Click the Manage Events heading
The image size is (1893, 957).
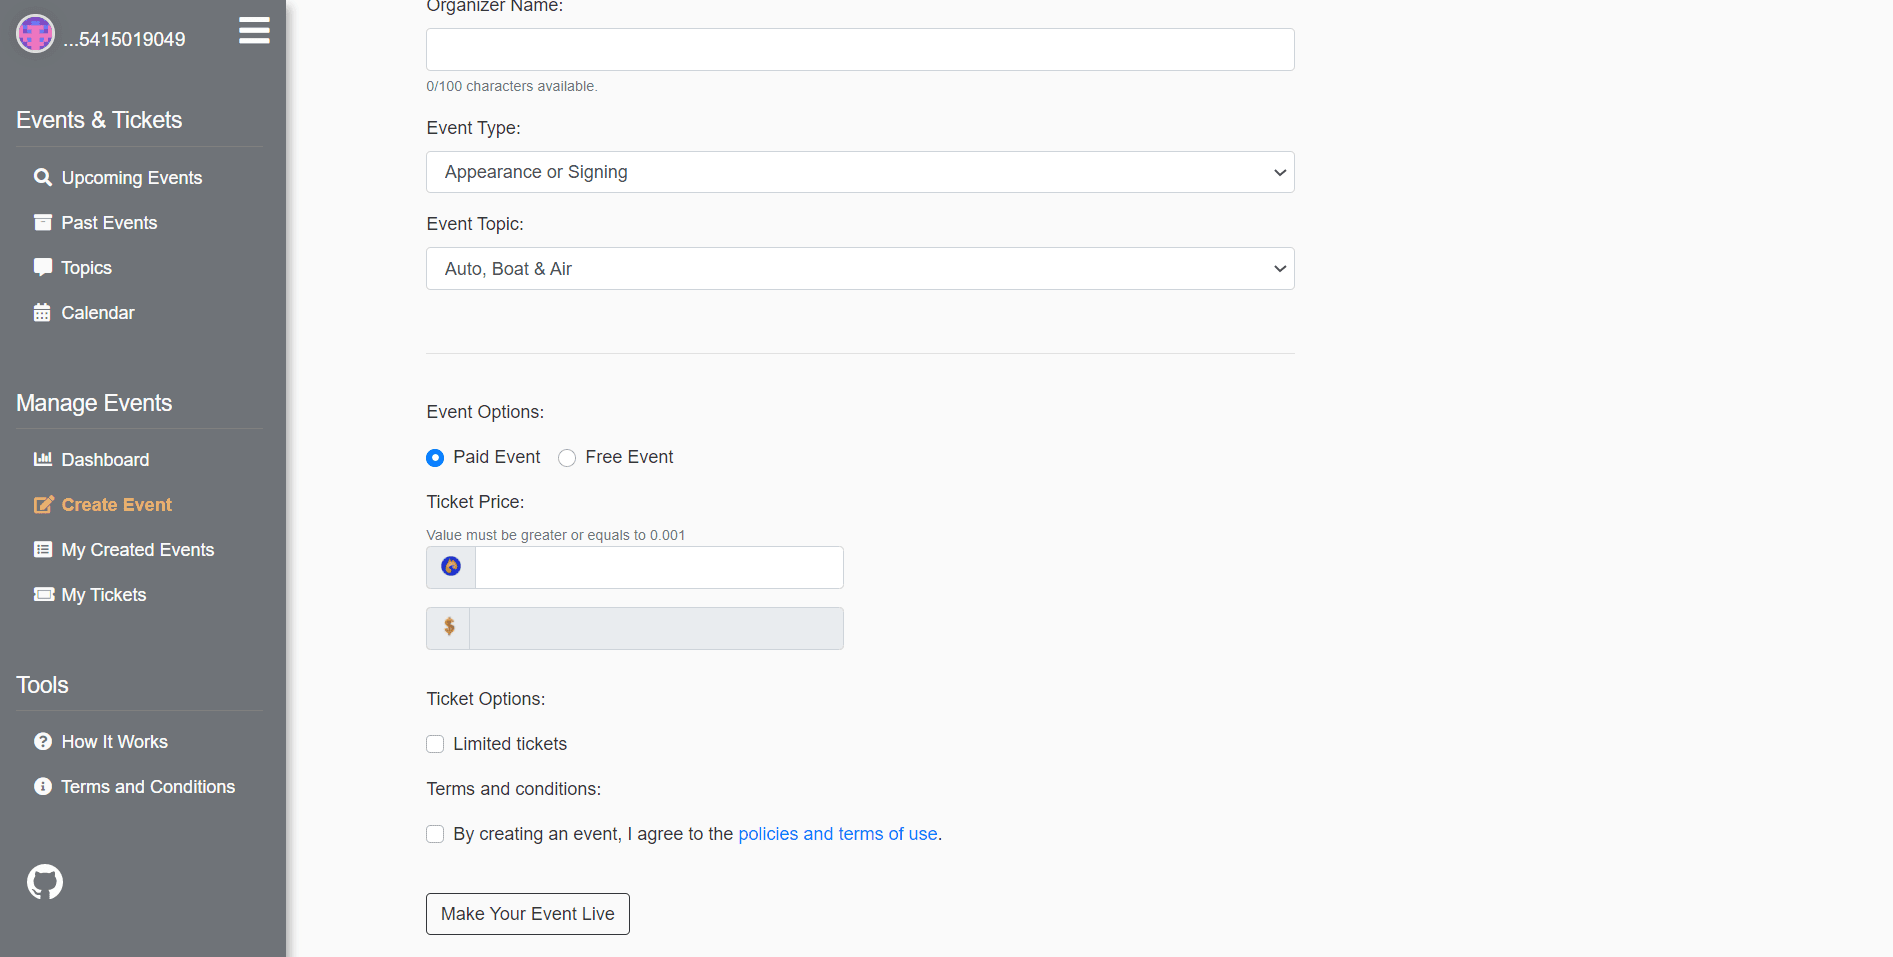[94, 403]
